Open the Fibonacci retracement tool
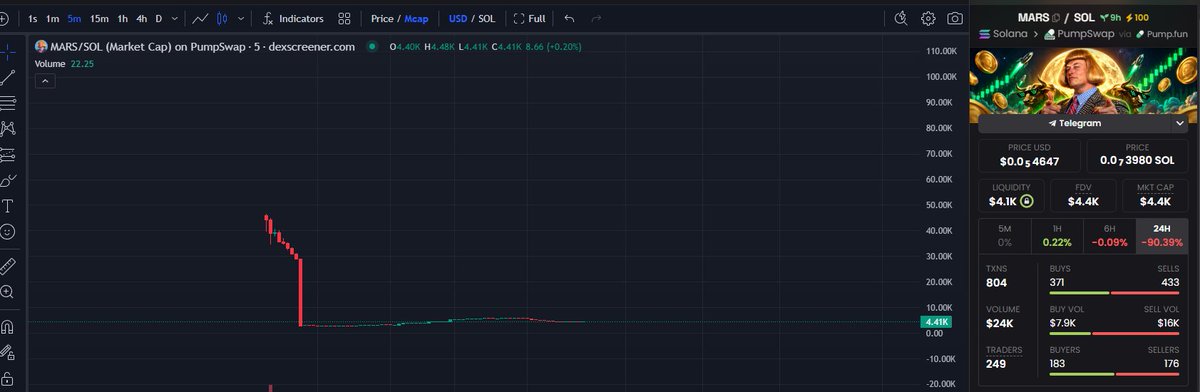The width and height of the screenshot is (1200, 392). click(x=8, y=102)
